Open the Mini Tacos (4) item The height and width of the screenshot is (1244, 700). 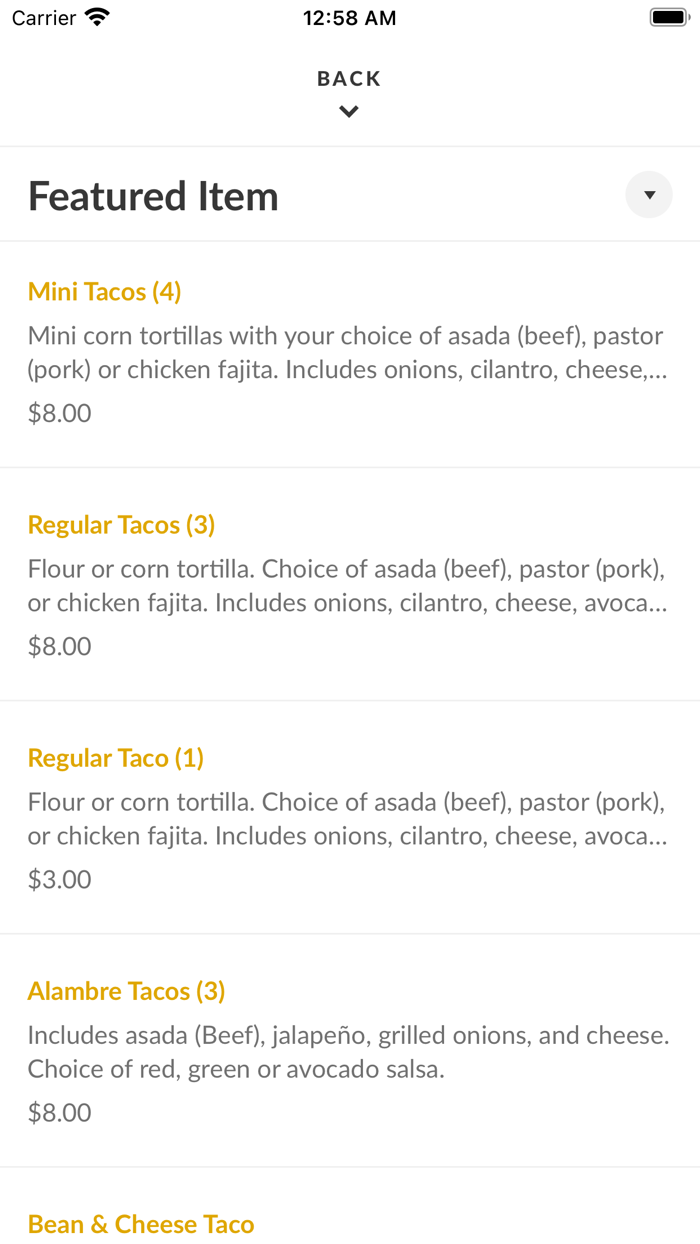pos(104,291)
